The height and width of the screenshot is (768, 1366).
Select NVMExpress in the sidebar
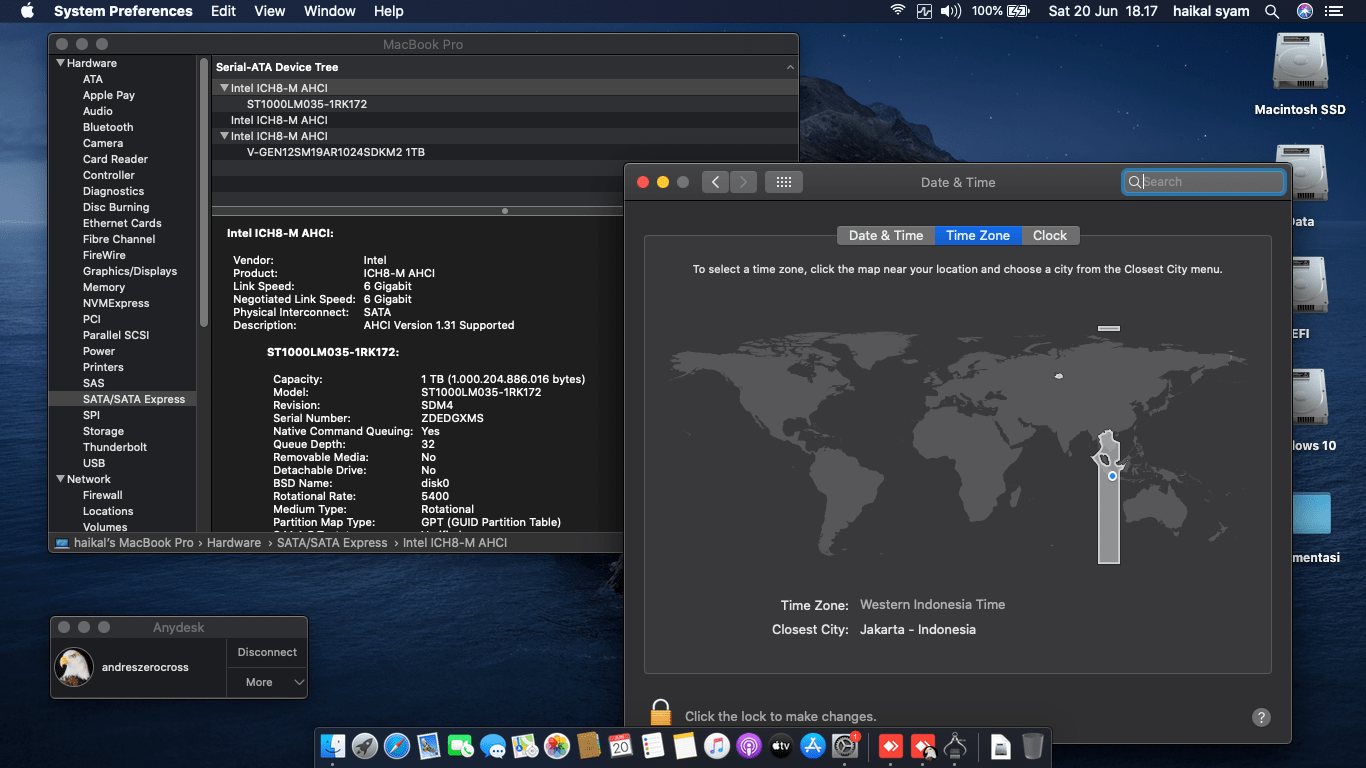click(x=116, y=303)
